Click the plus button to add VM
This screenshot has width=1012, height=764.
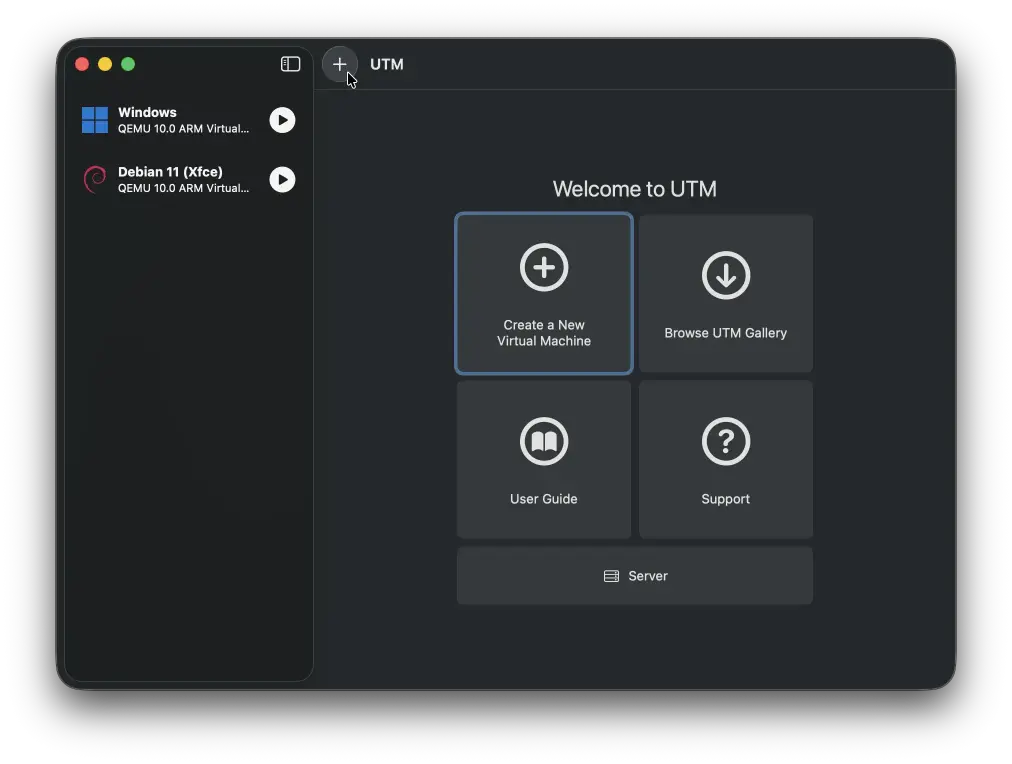tap(339, 64)
